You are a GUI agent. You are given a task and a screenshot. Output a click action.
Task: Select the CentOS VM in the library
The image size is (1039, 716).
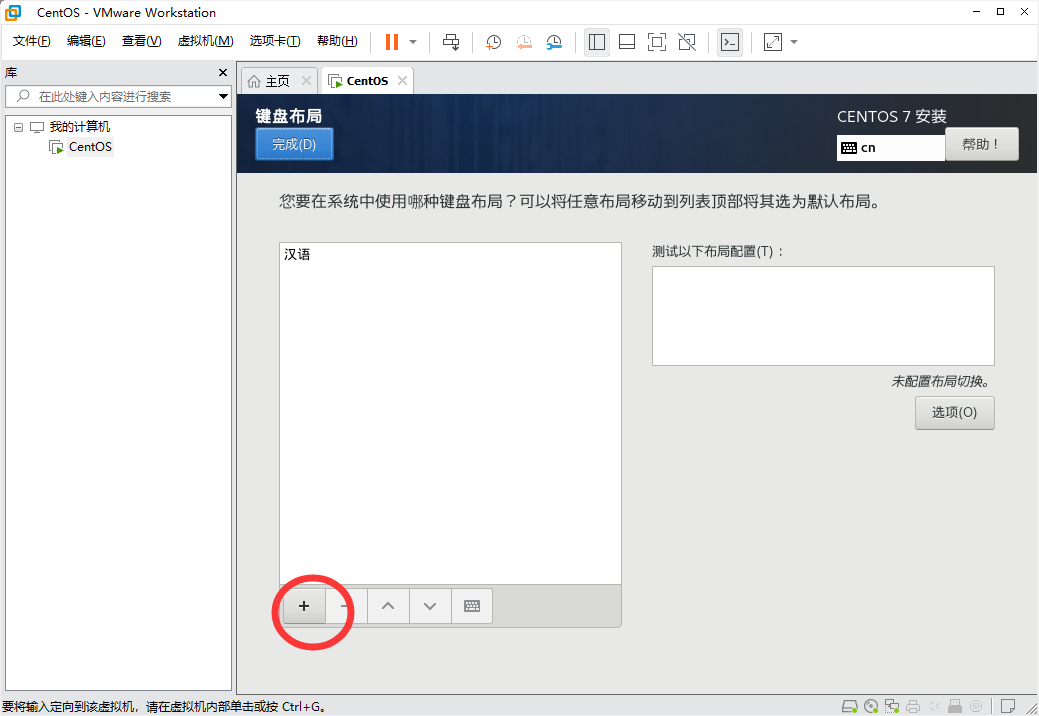90,146
